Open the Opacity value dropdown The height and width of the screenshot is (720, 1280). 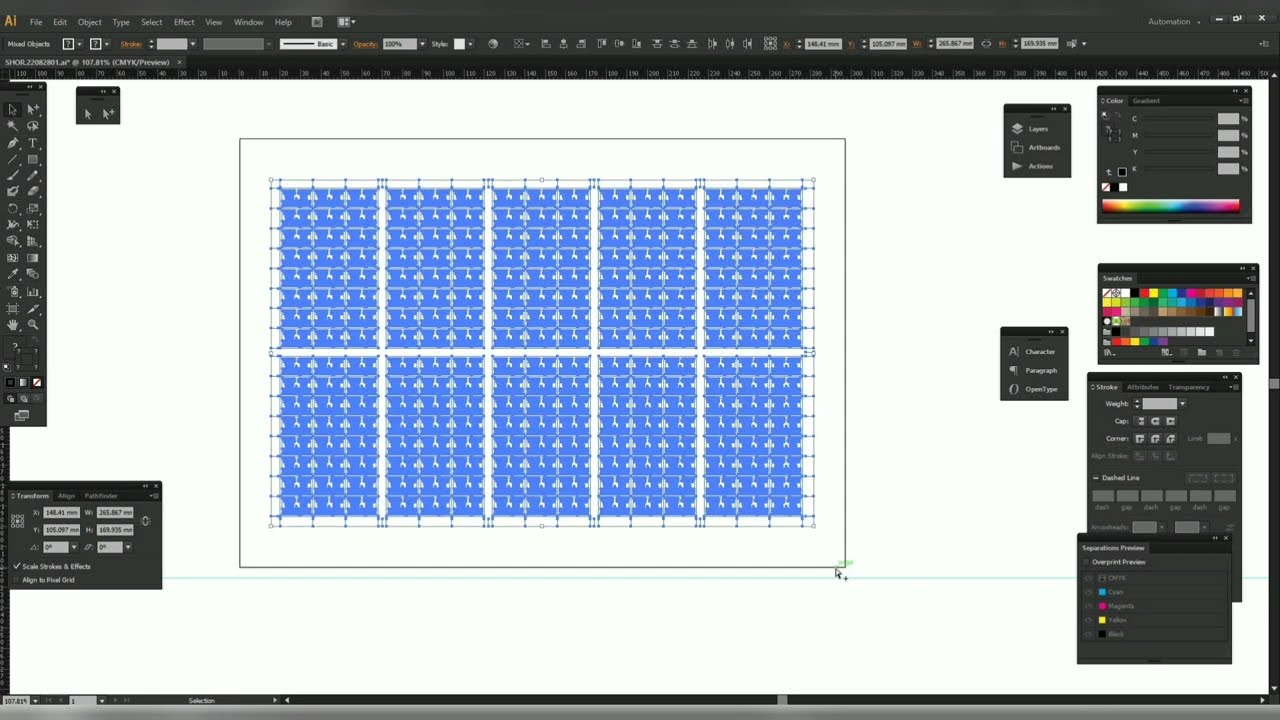pyautogui.click(x=422, y=44)
